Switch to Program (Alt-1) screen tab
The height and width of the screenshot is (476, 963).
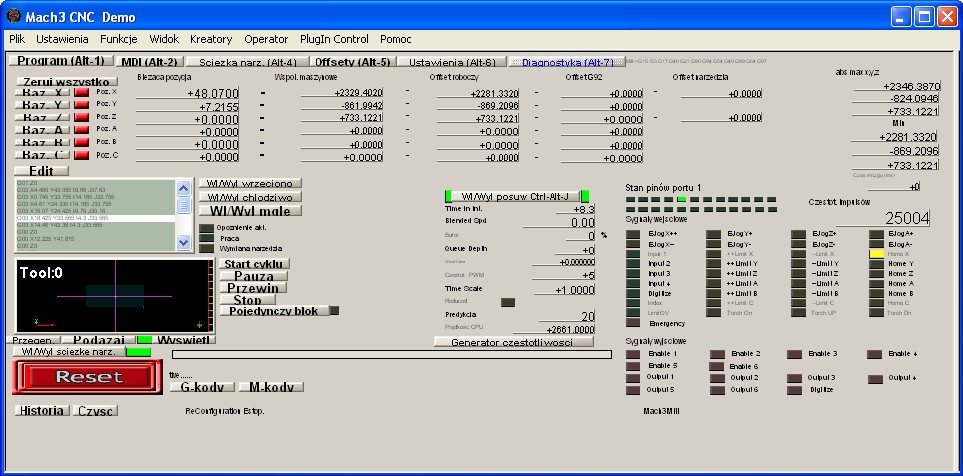pyautogui.click(x=61, y=61)
